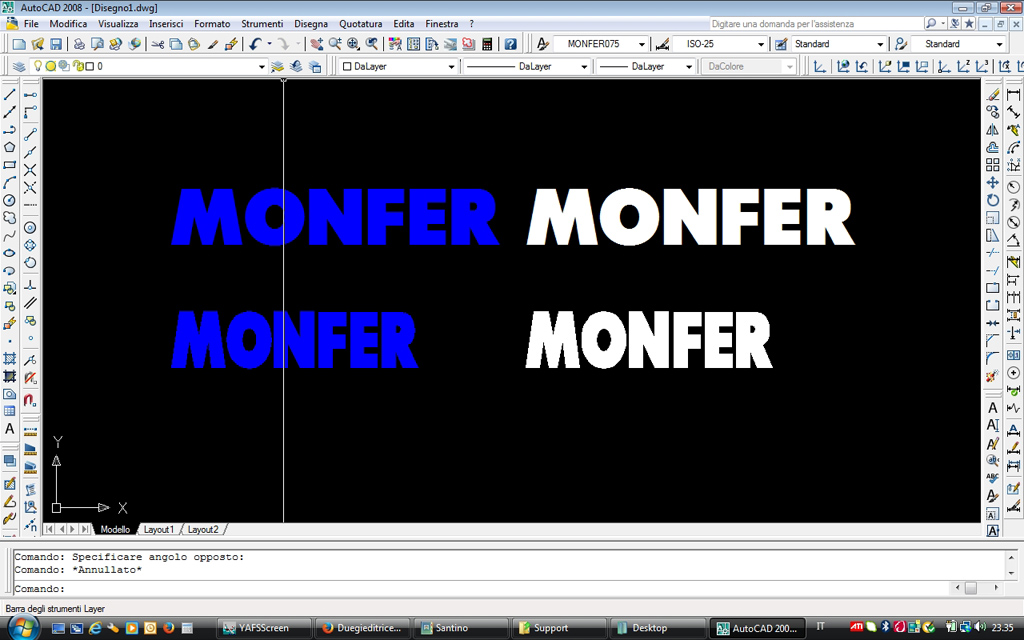Toggle the lock icon for layer 0
1024x640 pixels.
click(x=76, y=66)
